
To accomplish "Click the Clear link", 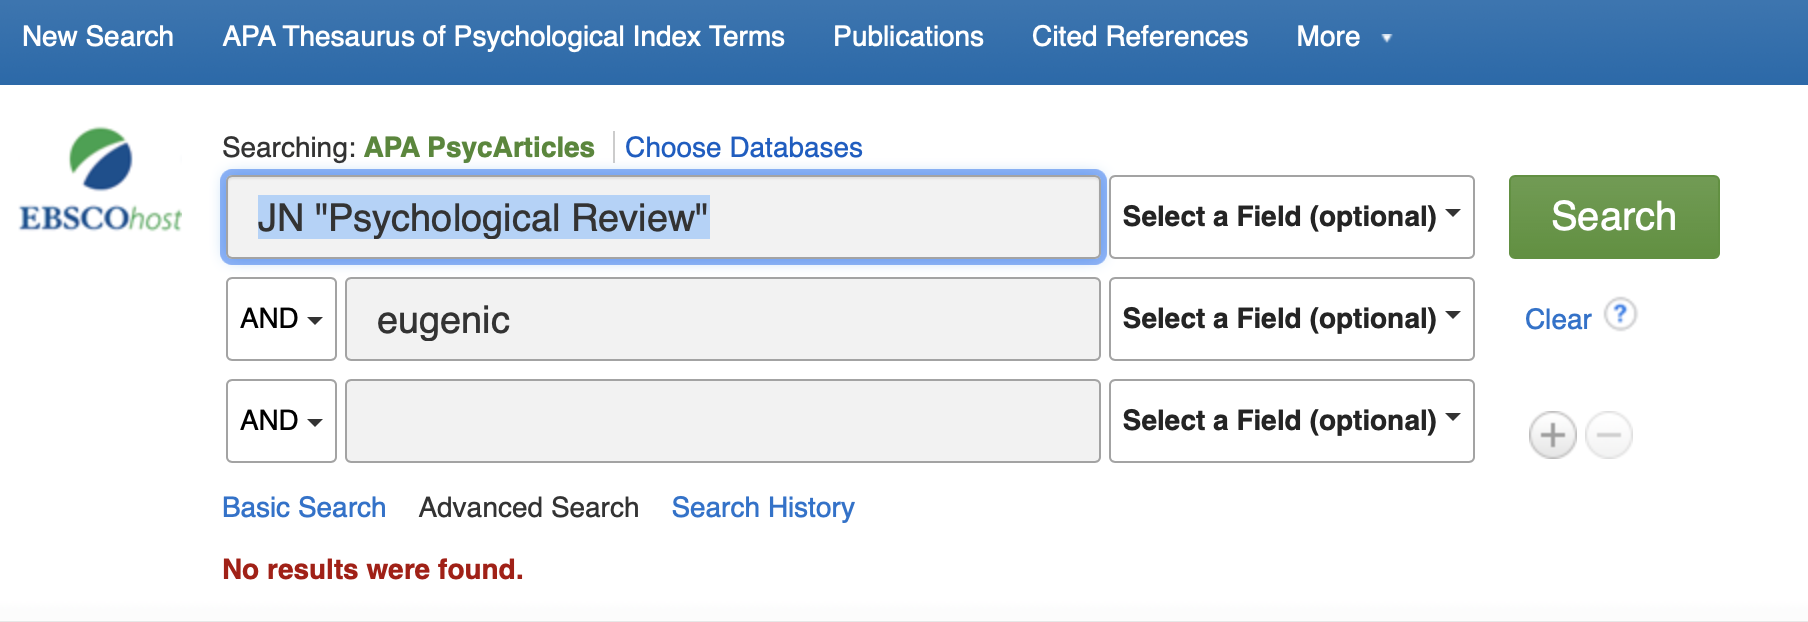I will (x=1557, y=319).
